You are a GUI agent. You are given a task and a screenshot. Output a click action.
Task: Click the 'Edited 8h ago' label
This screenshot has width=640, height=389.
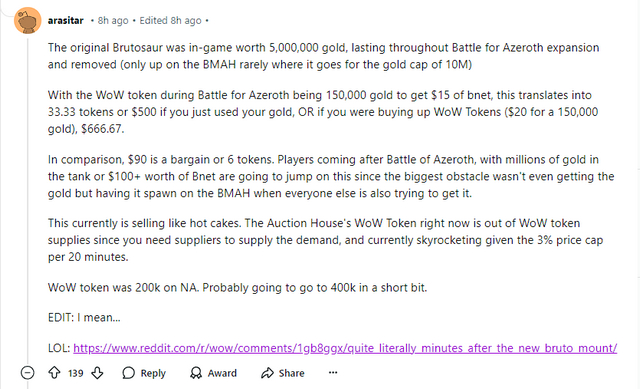[x=170, y=20]
